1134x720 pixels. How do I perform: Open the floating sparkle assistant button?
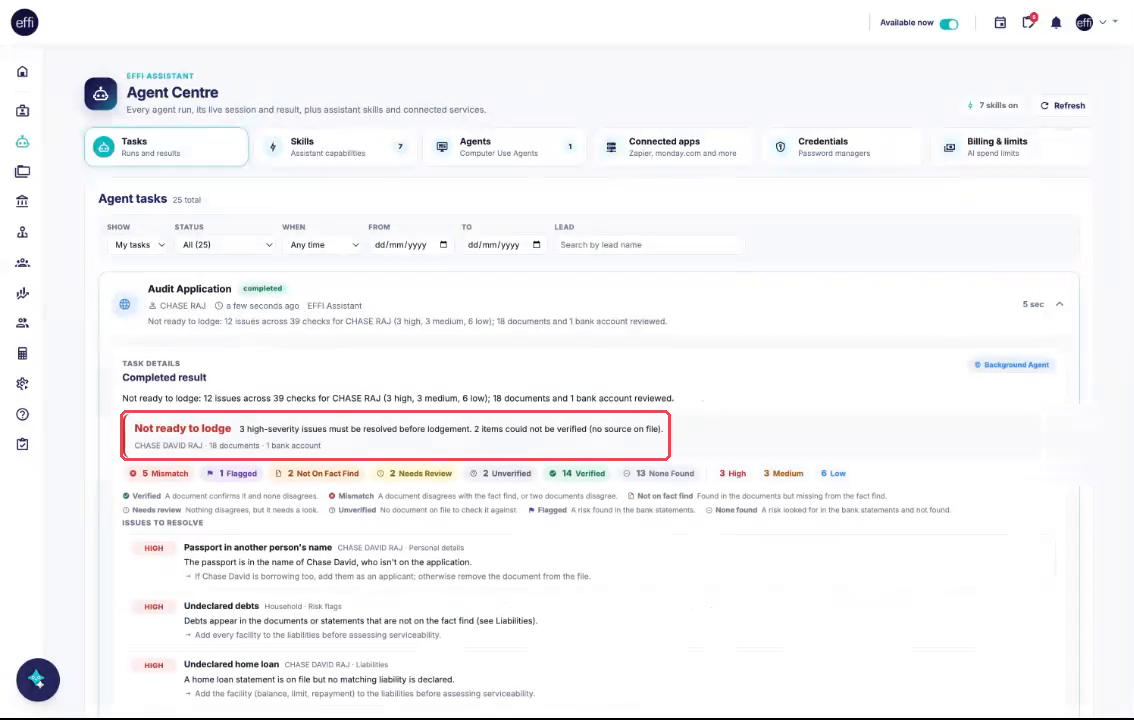click(38, 680)
